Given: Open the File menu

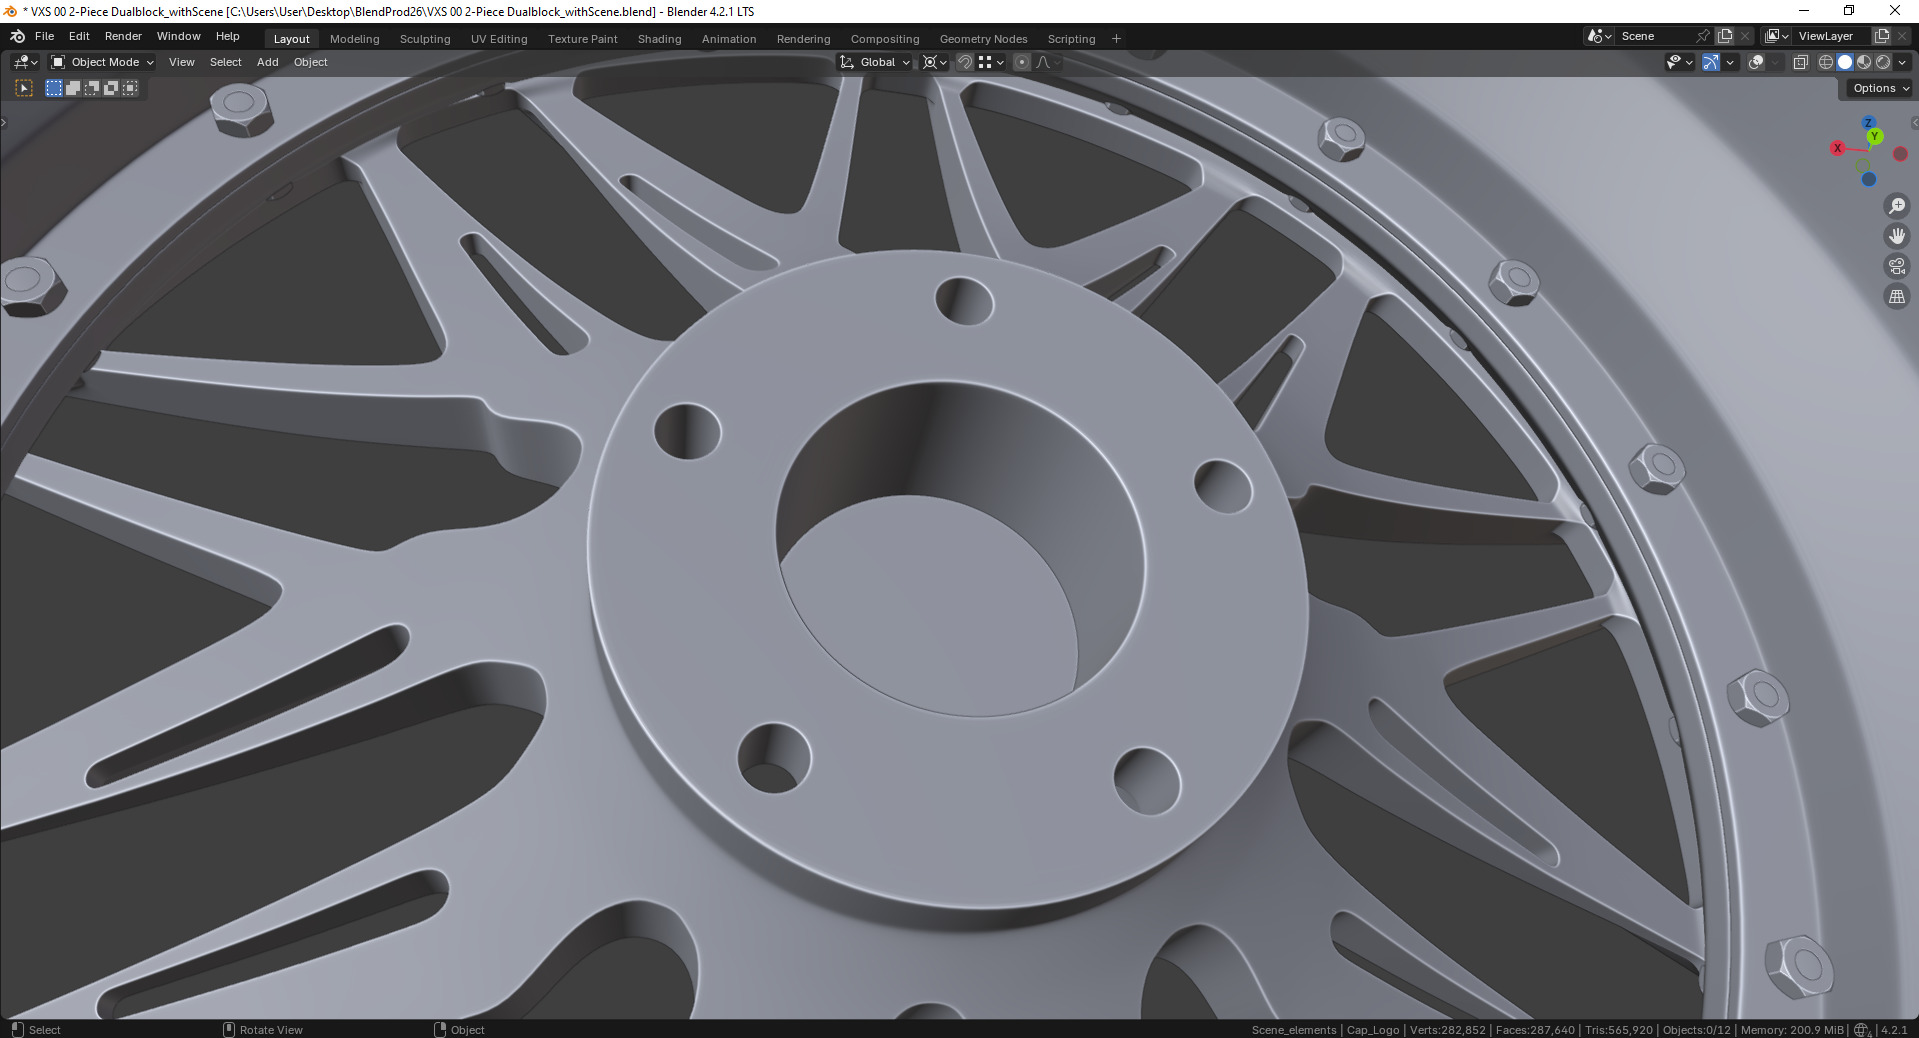Looking at the screenshot, I should (44, 36).
